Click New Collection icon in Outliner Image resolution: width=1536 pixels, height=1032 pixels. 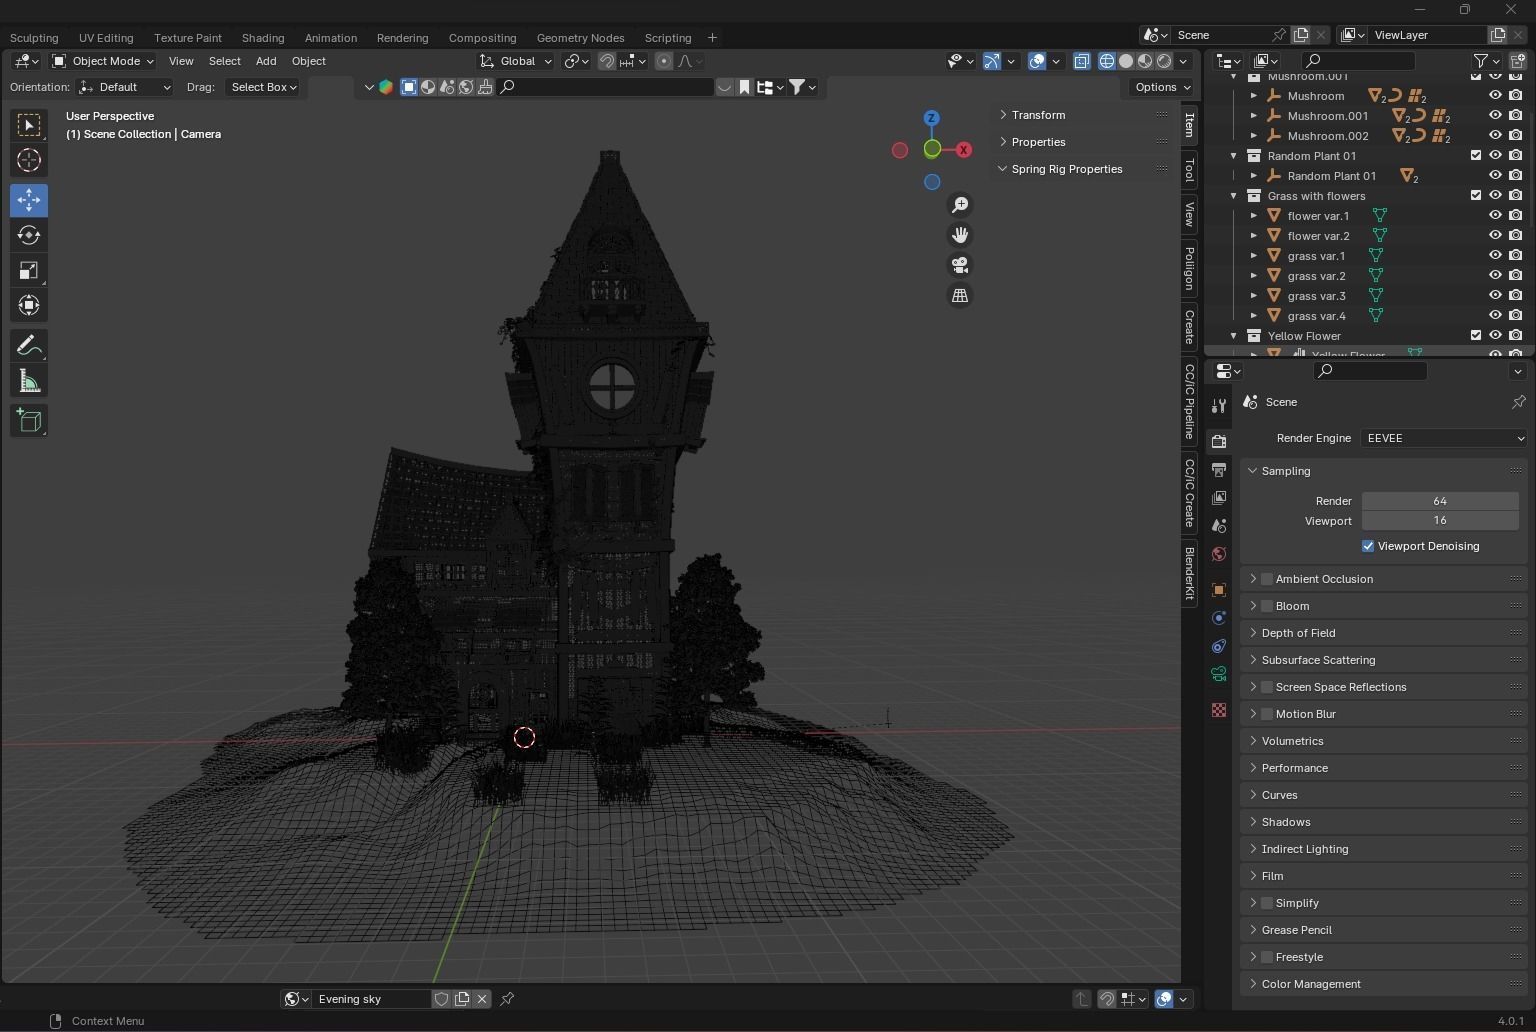coord(1519,61)
